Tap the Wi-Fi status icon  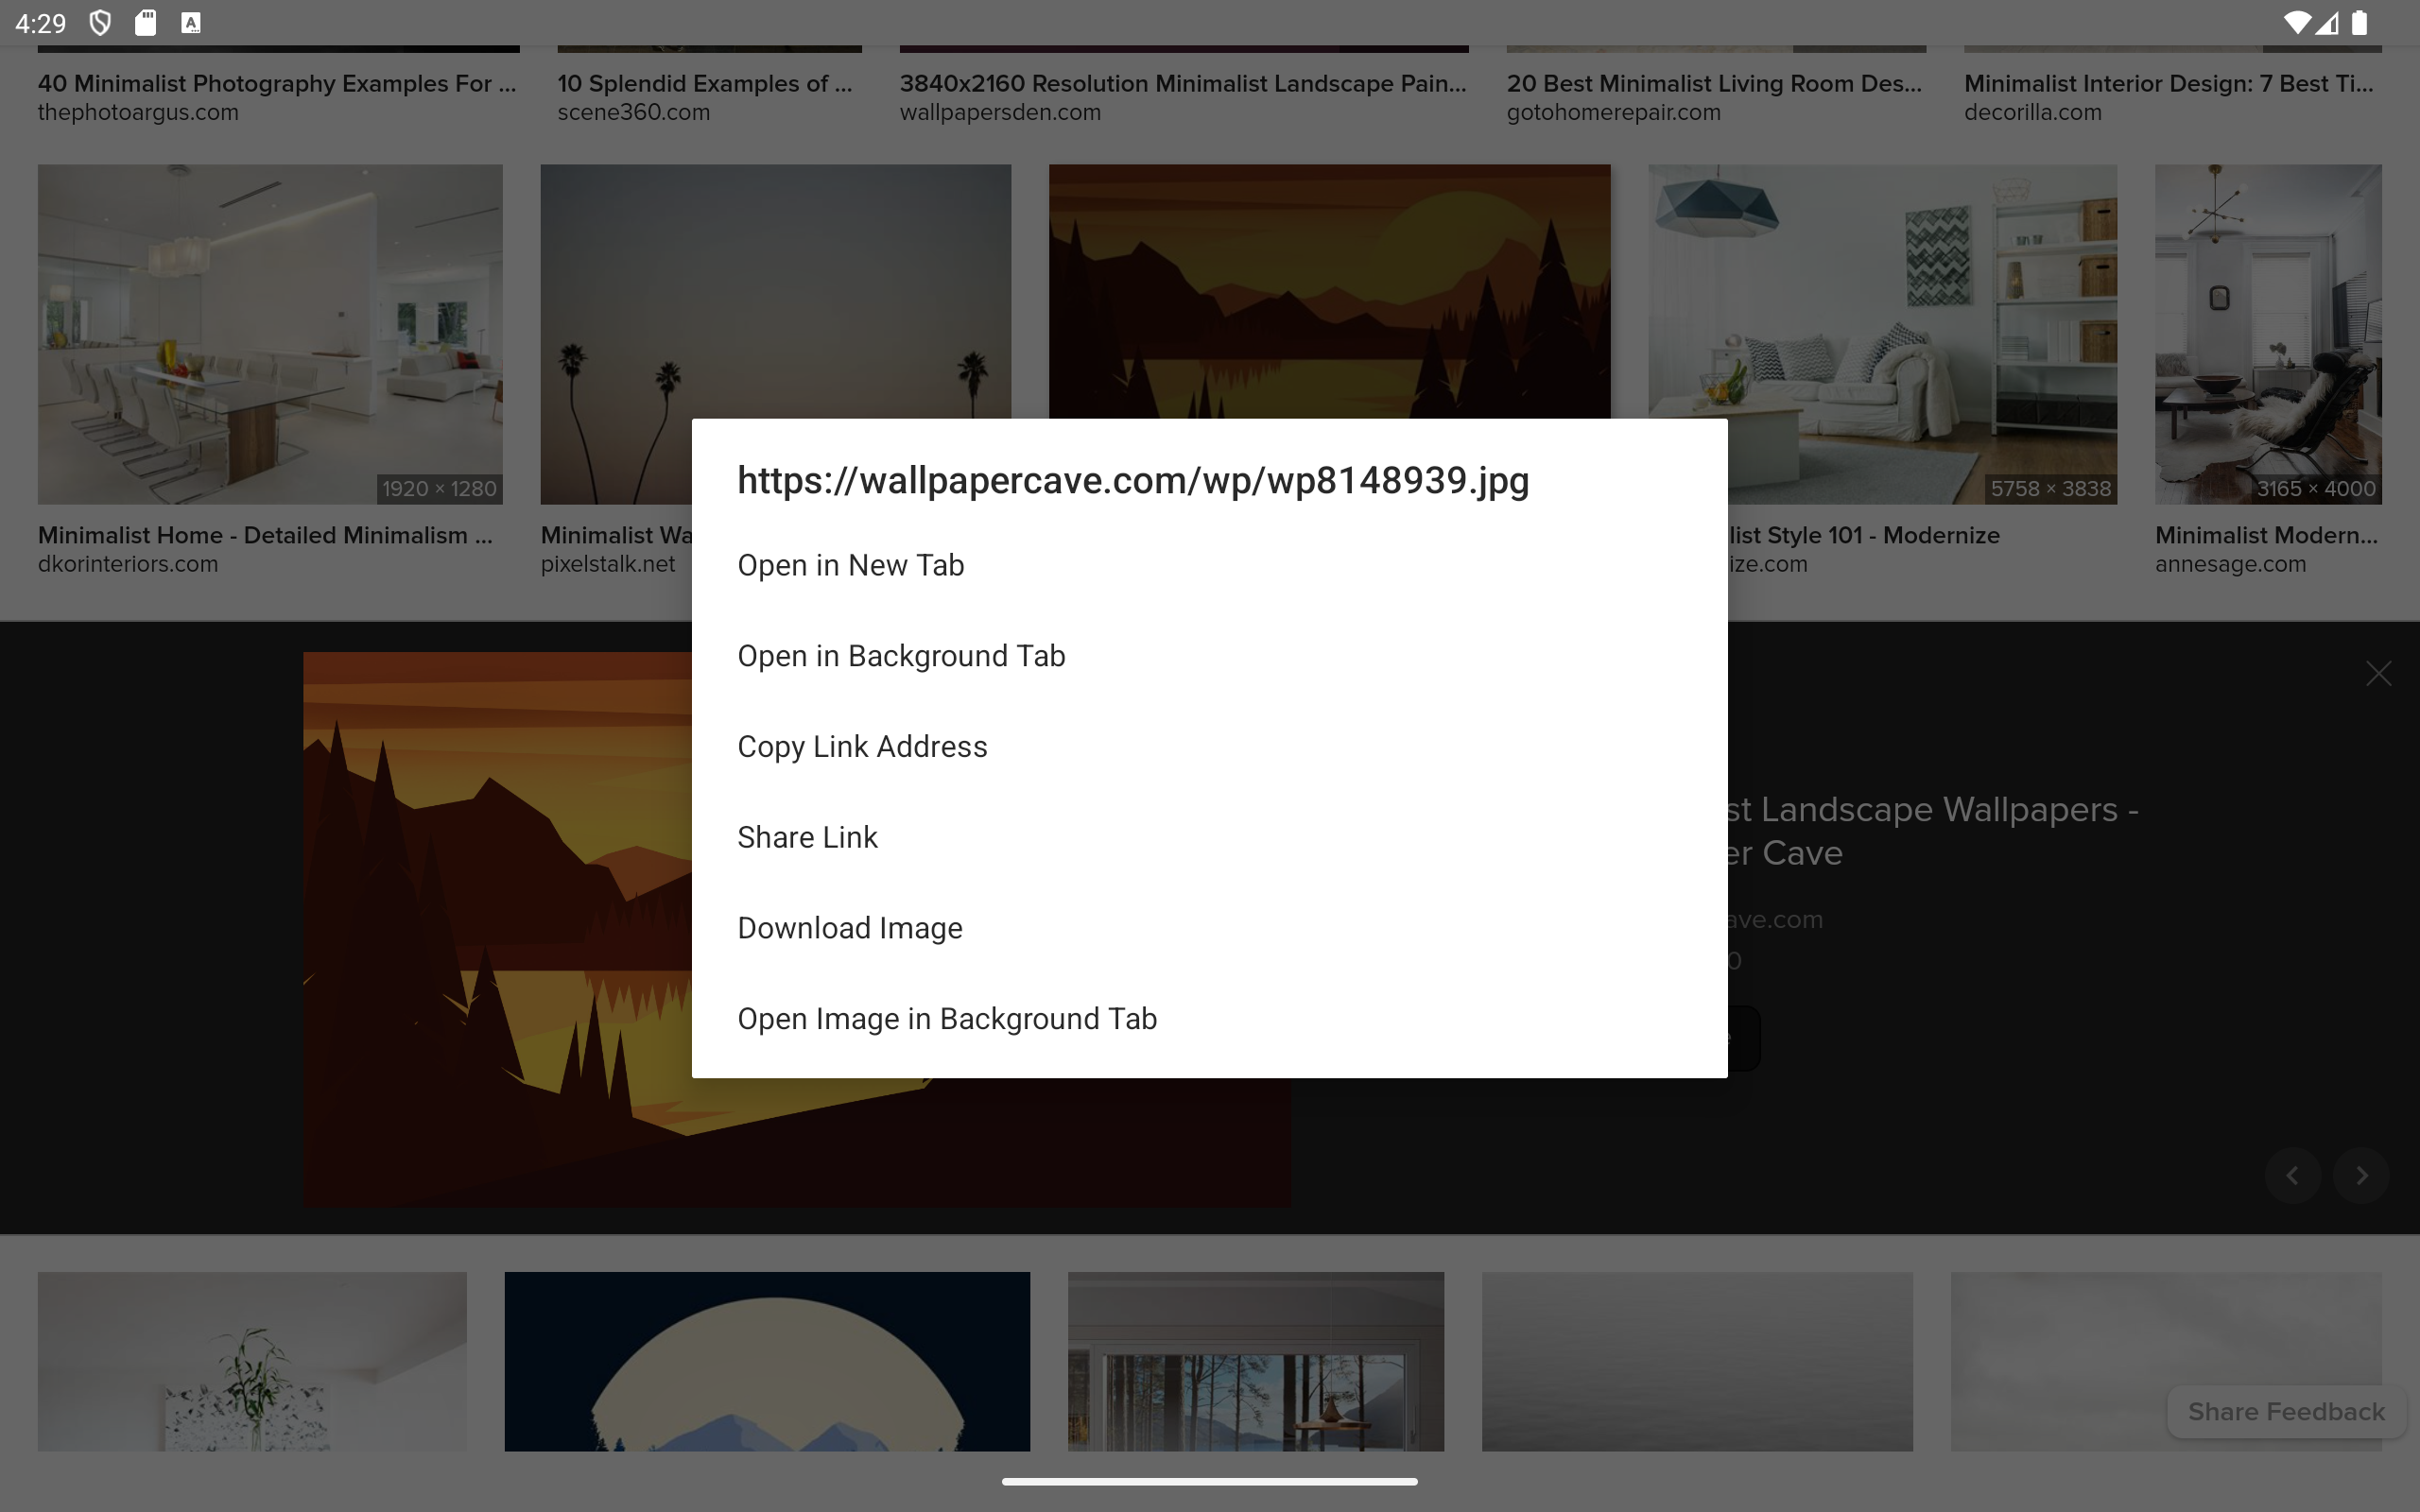[2297, 23]
